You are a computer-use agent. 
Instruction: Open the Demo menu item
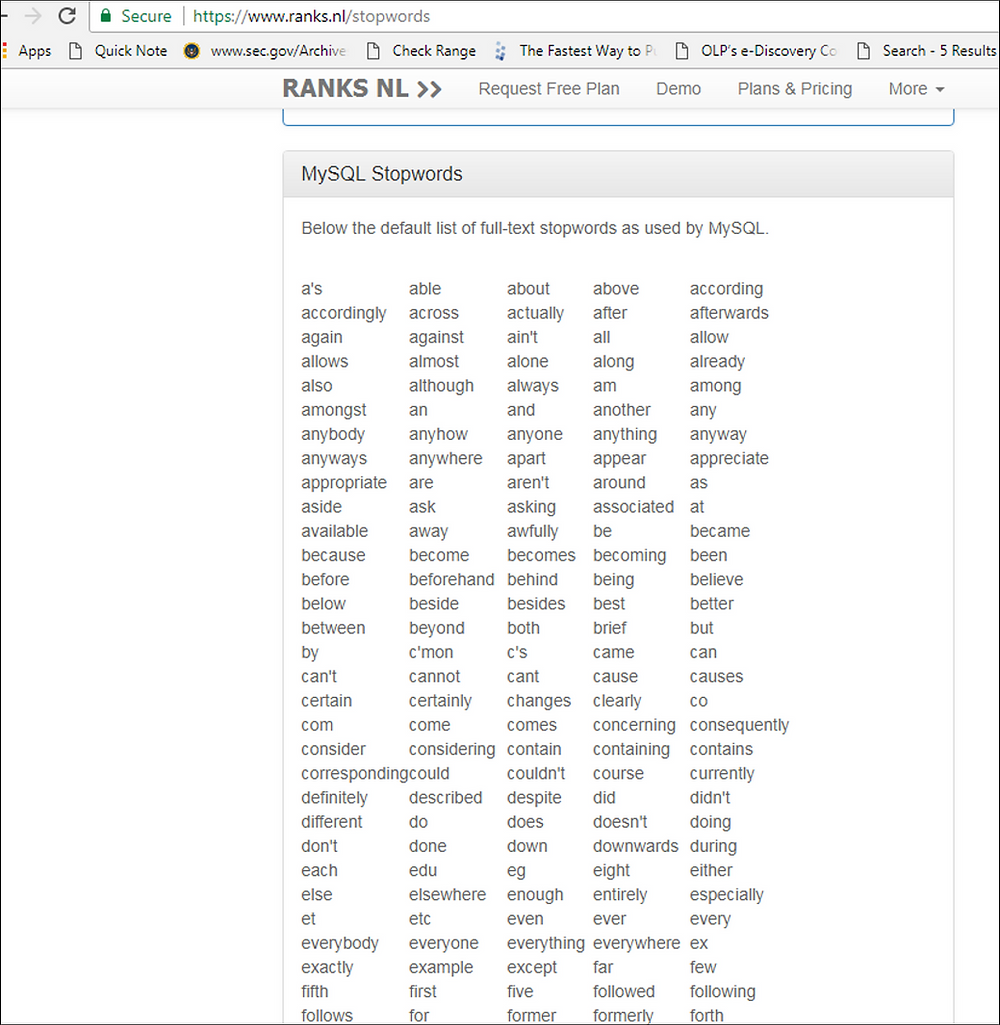pos(678,89)
